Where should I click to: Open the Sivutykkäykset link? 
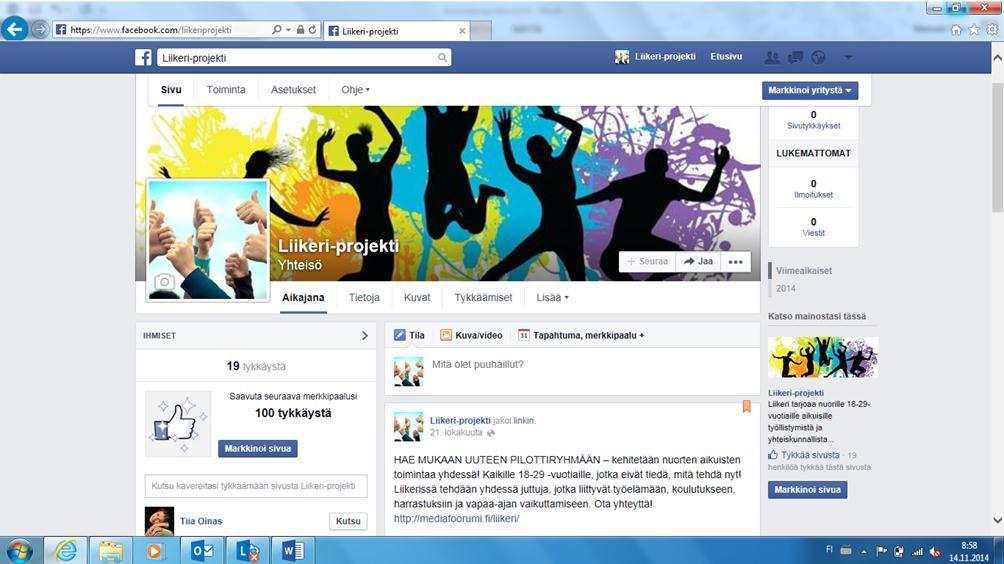[x=813, y=126]
